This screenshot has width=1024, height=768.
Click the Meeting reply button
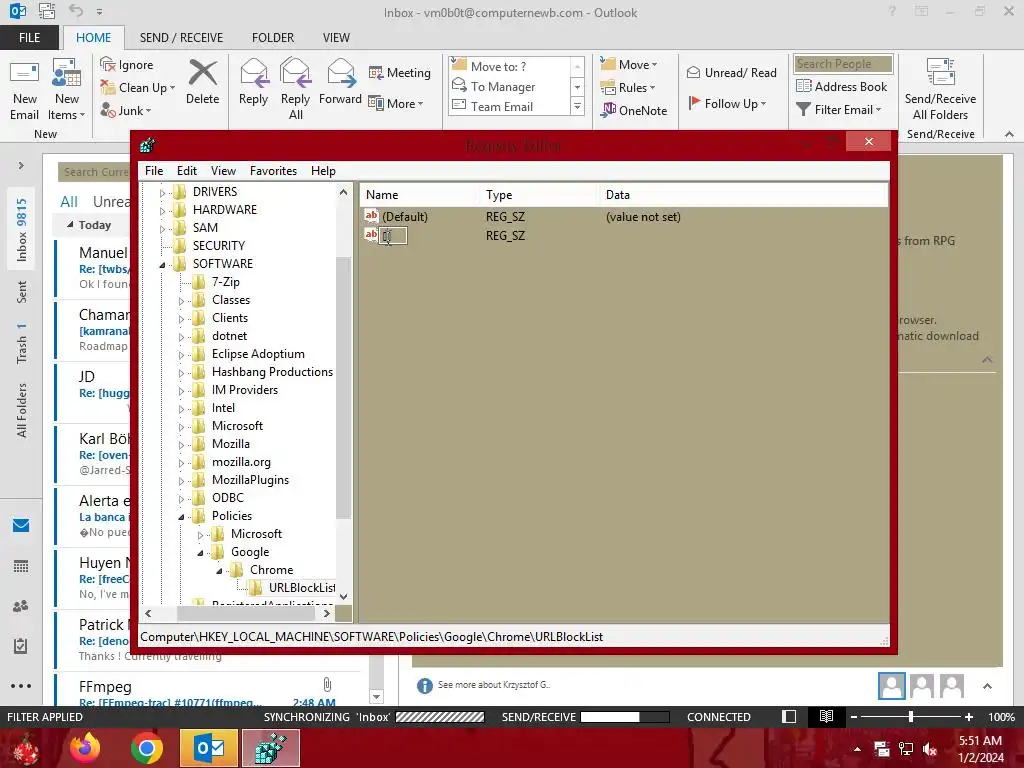(x=400, y=72)
